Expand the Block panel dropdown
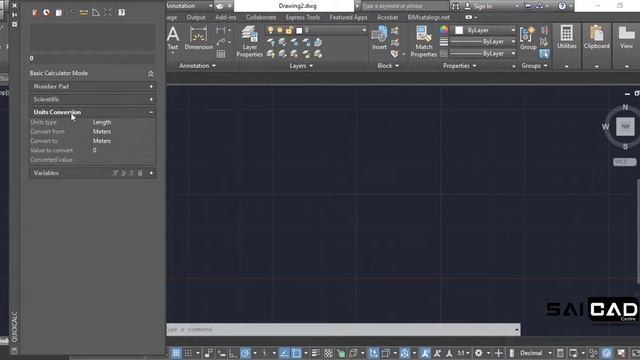The width and height of the screenshot is (640, 360). coord(388,66)
